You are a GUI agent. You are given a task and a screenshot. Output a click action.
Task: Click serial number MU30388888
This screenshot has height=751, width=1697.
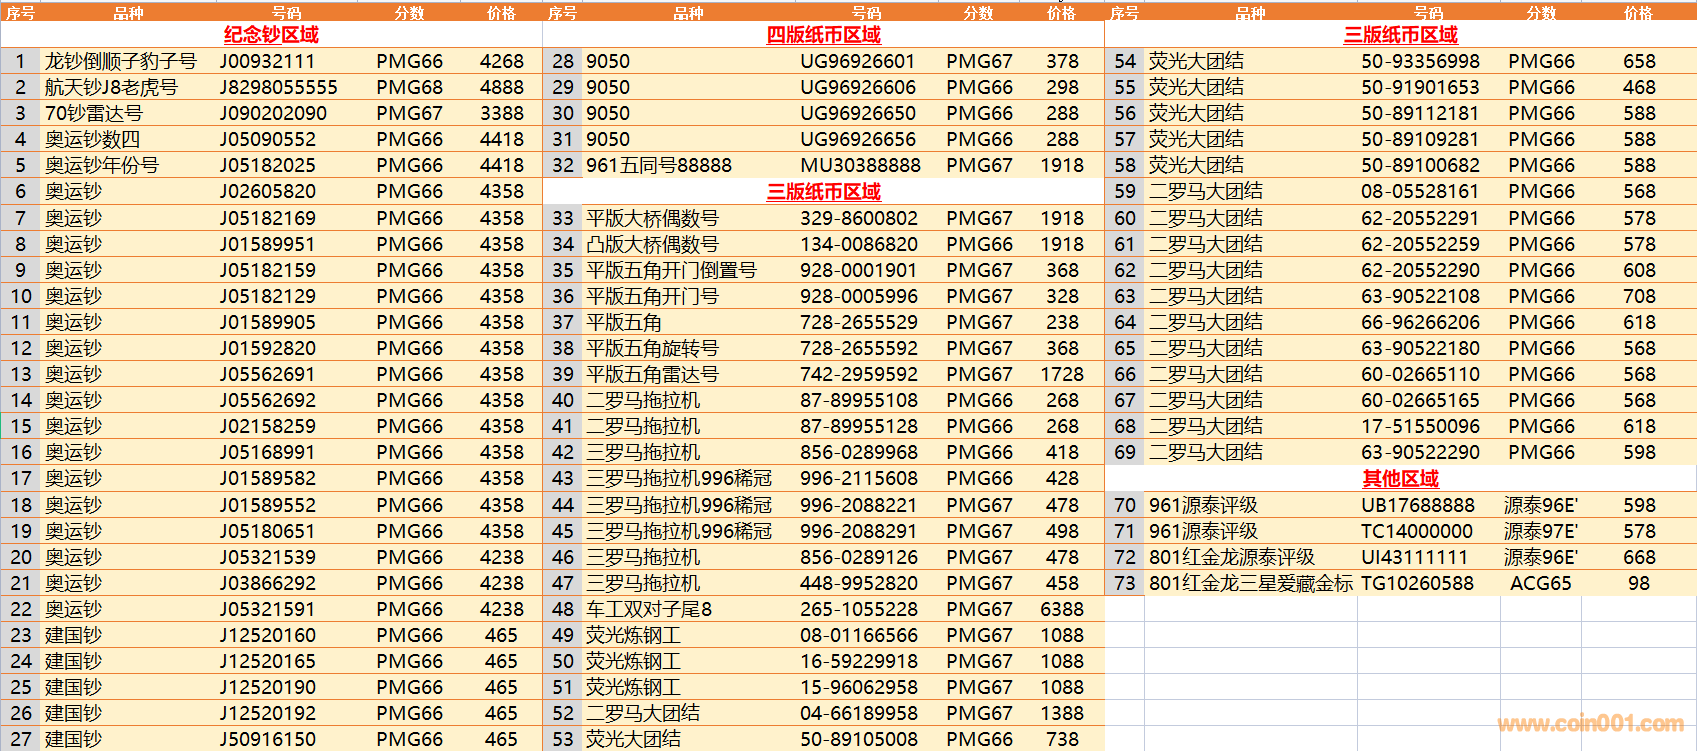click(x=860, y=165)
